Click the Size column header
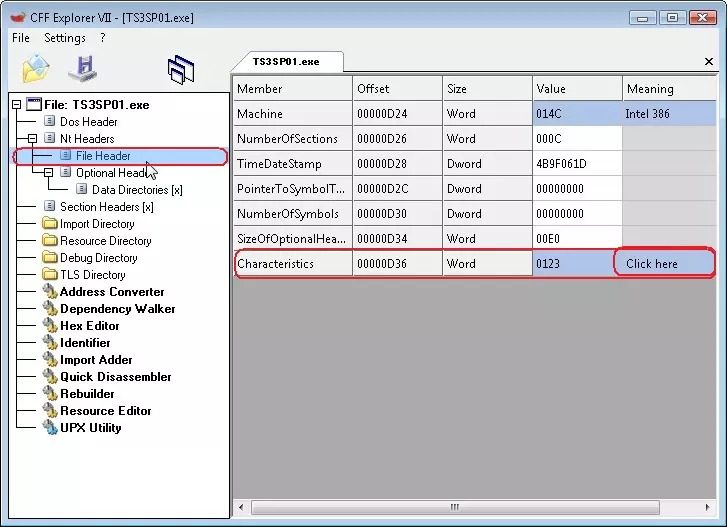727x527 pixels. 488,89
